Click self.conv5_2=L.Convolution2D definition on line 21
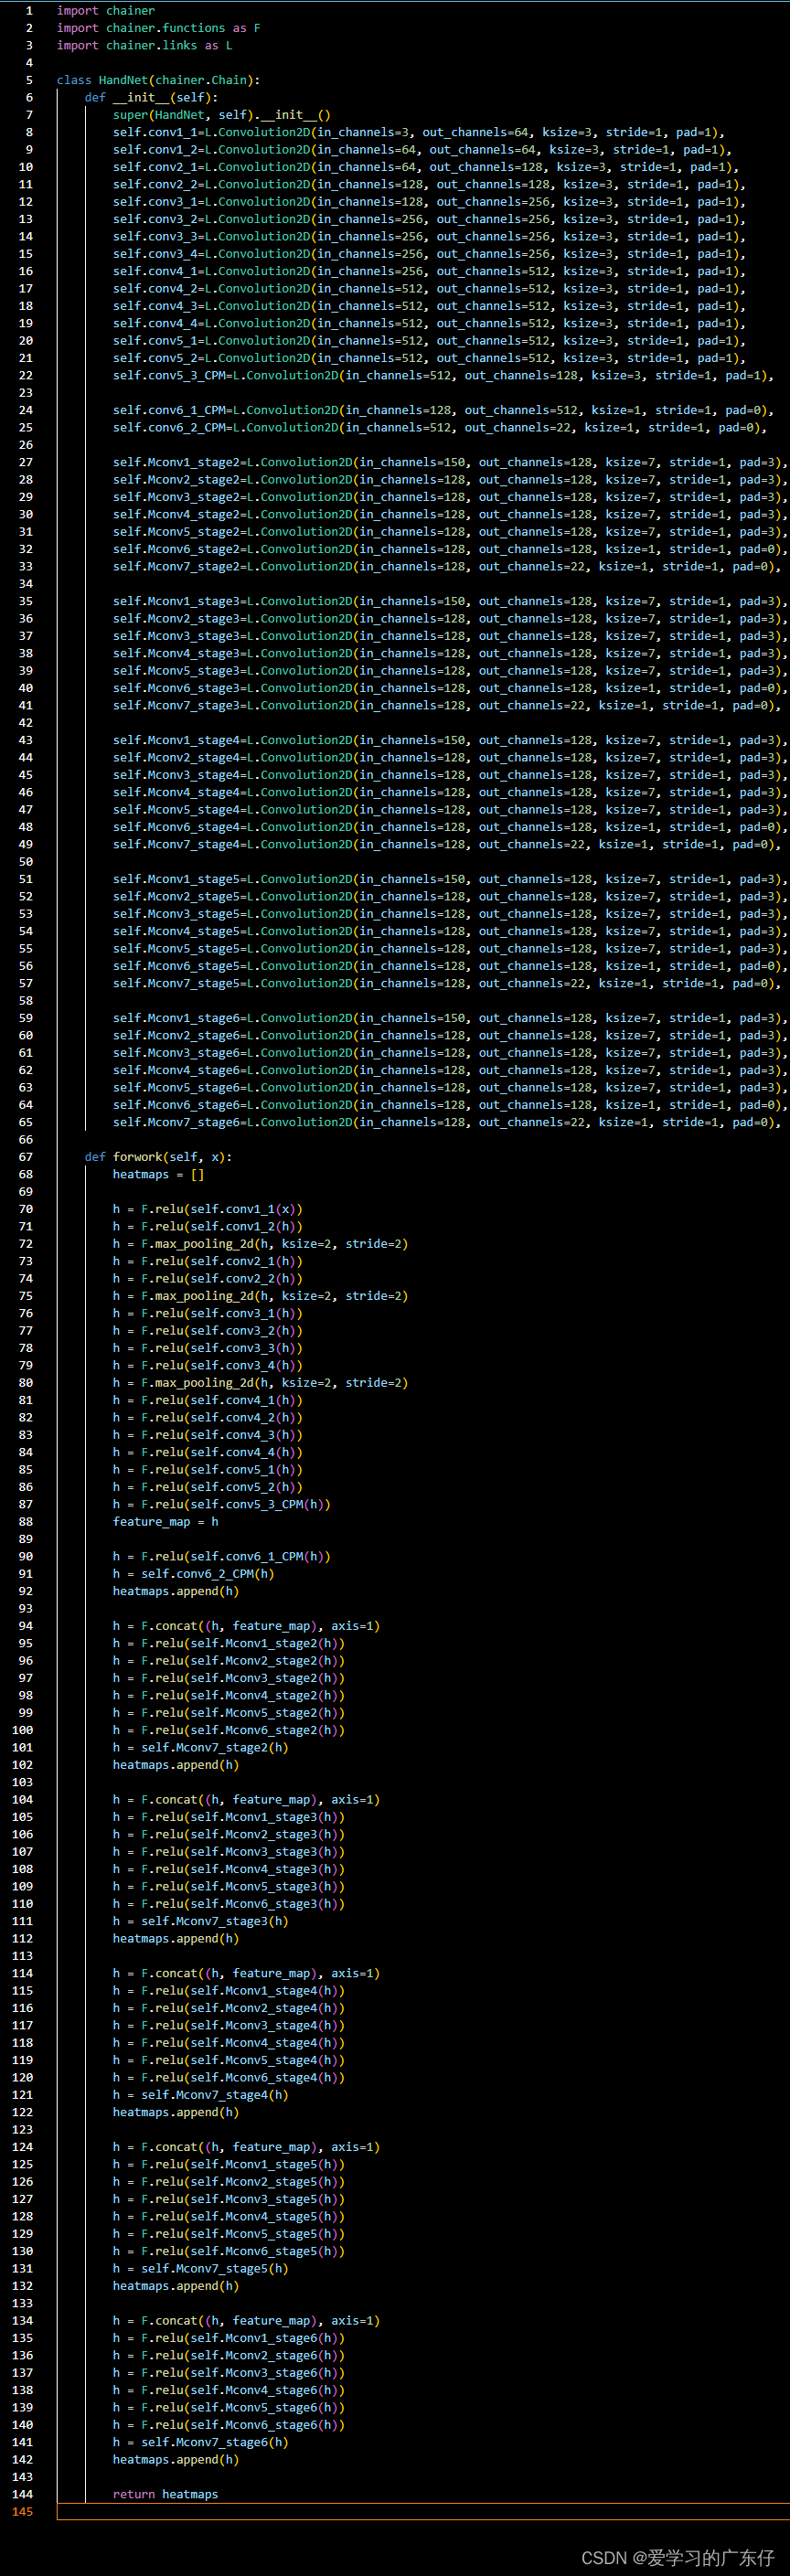Image resolution: width=790 pixels, height=2576 pixels. (429, 358)
